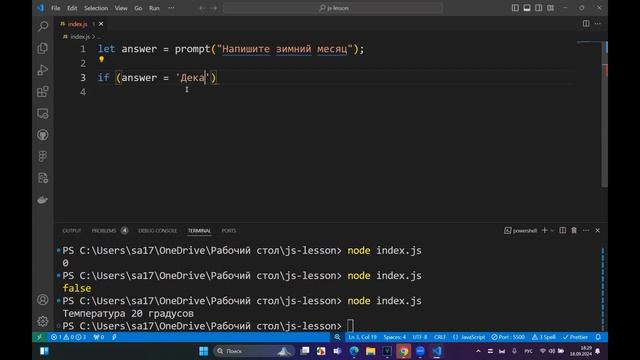Screen dimensions: 640x360
Task: Click the Prettier status item
Action: 575,337
